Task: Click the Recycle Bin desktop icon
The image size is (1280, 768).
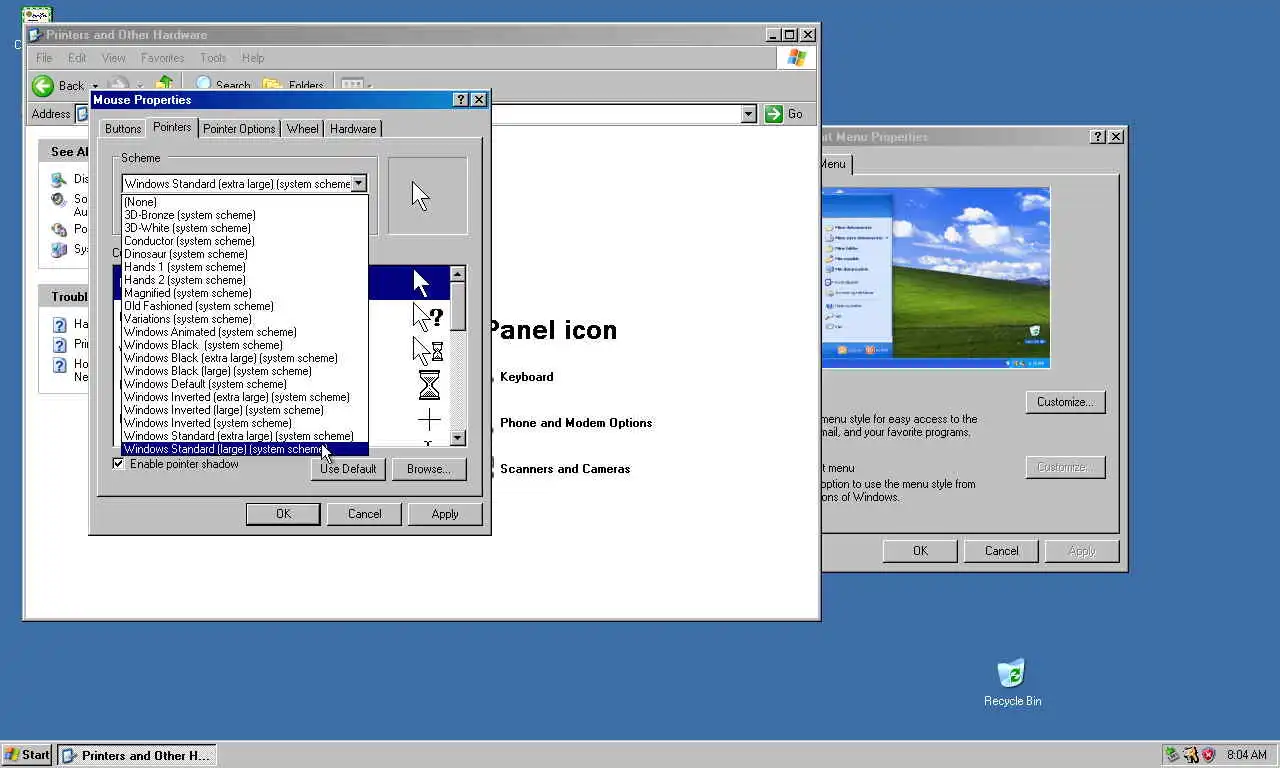Action: pyautogui.click(x=1012, y=673)
